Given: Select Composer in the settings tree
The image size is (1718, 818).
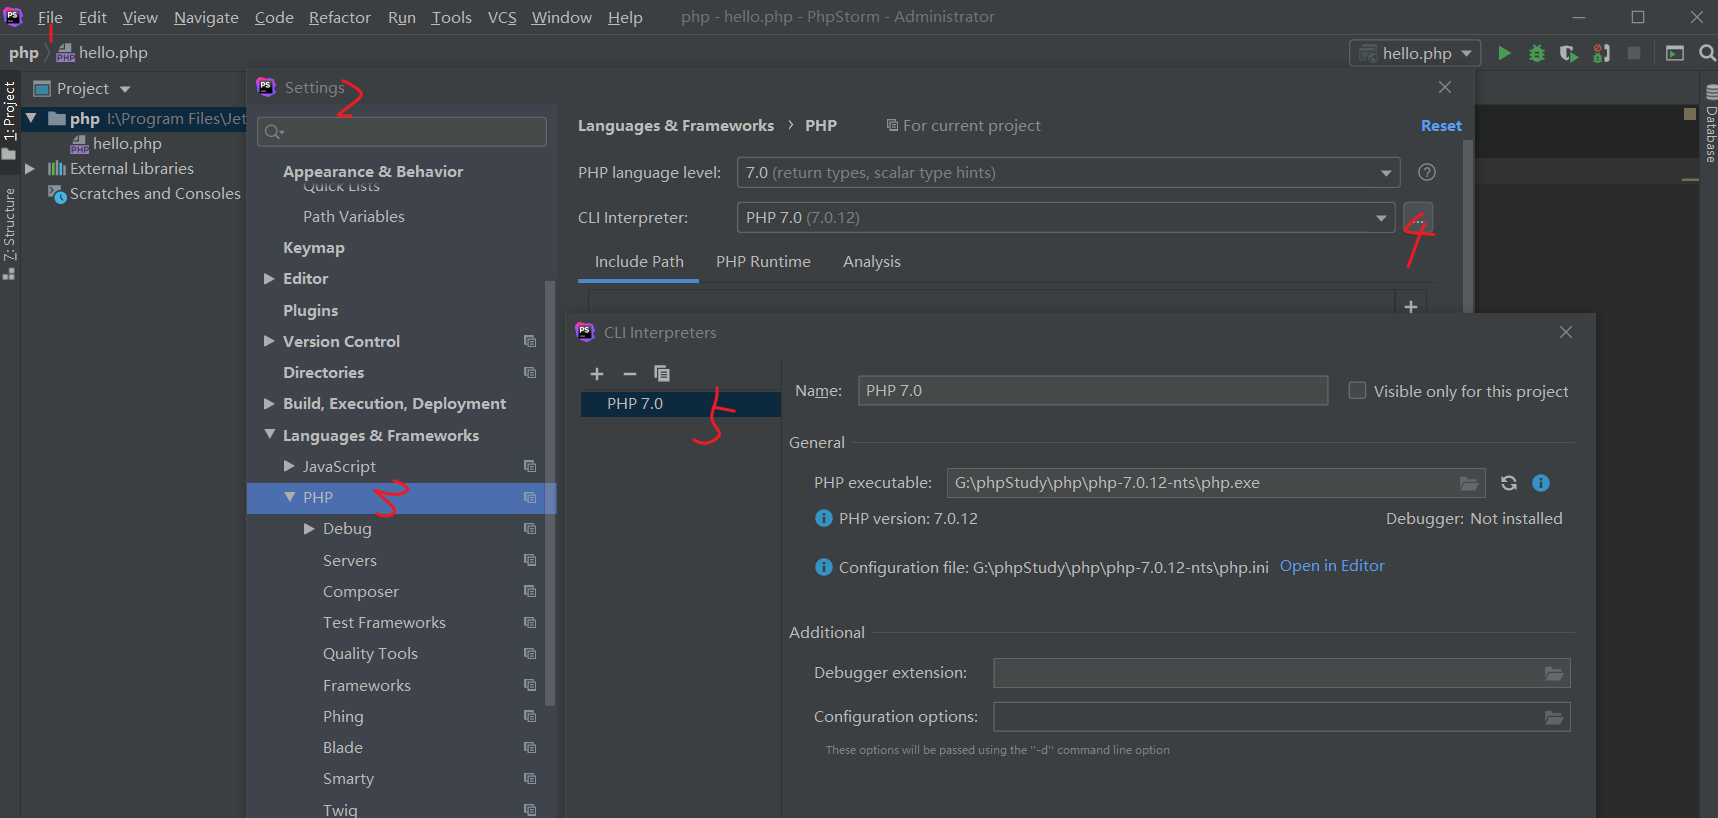Looking at the screenshot, I should 360,592.
